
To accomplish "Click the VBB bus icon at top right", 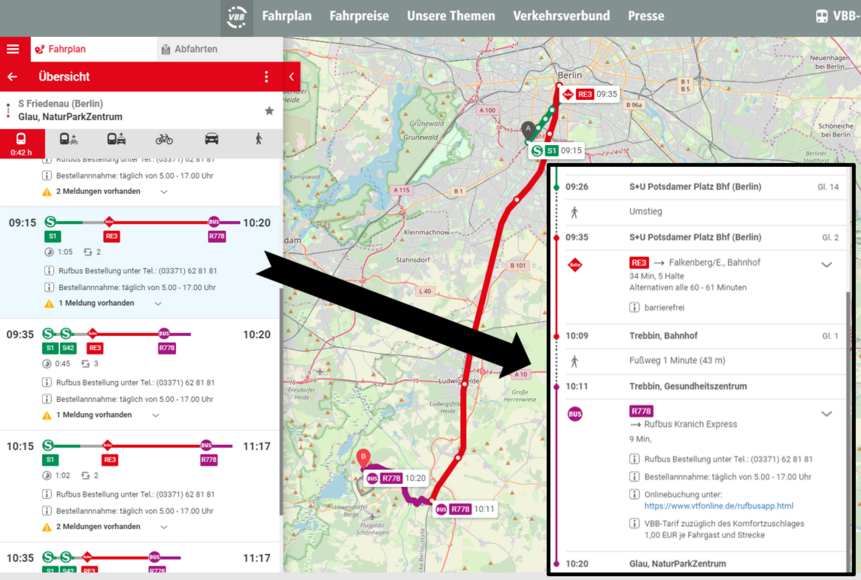I will click(821, 16).
